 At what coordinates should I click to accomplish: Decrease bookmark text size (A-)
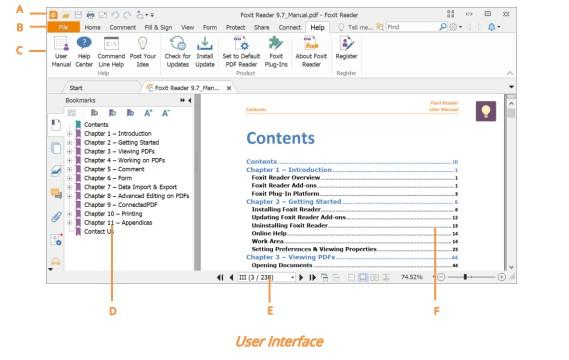point(166,113)
